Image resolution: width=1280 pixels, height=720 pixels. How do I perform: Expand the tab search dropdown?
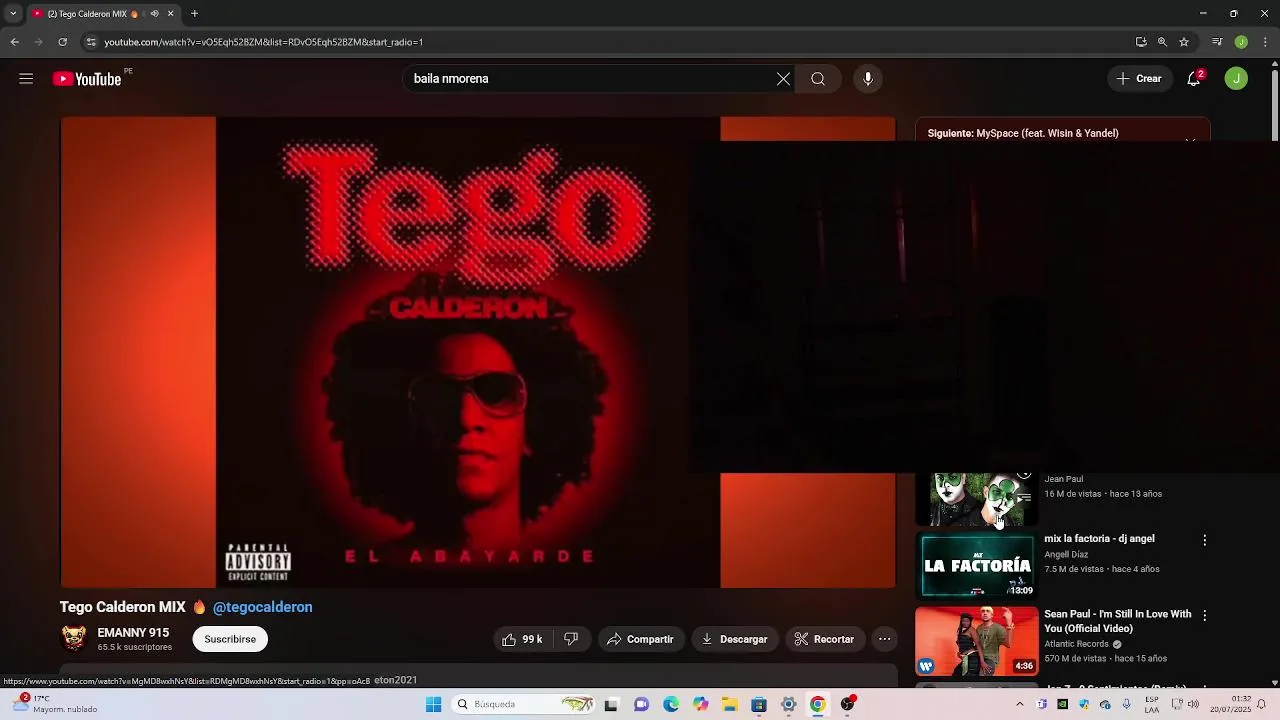tap(13, 14)
